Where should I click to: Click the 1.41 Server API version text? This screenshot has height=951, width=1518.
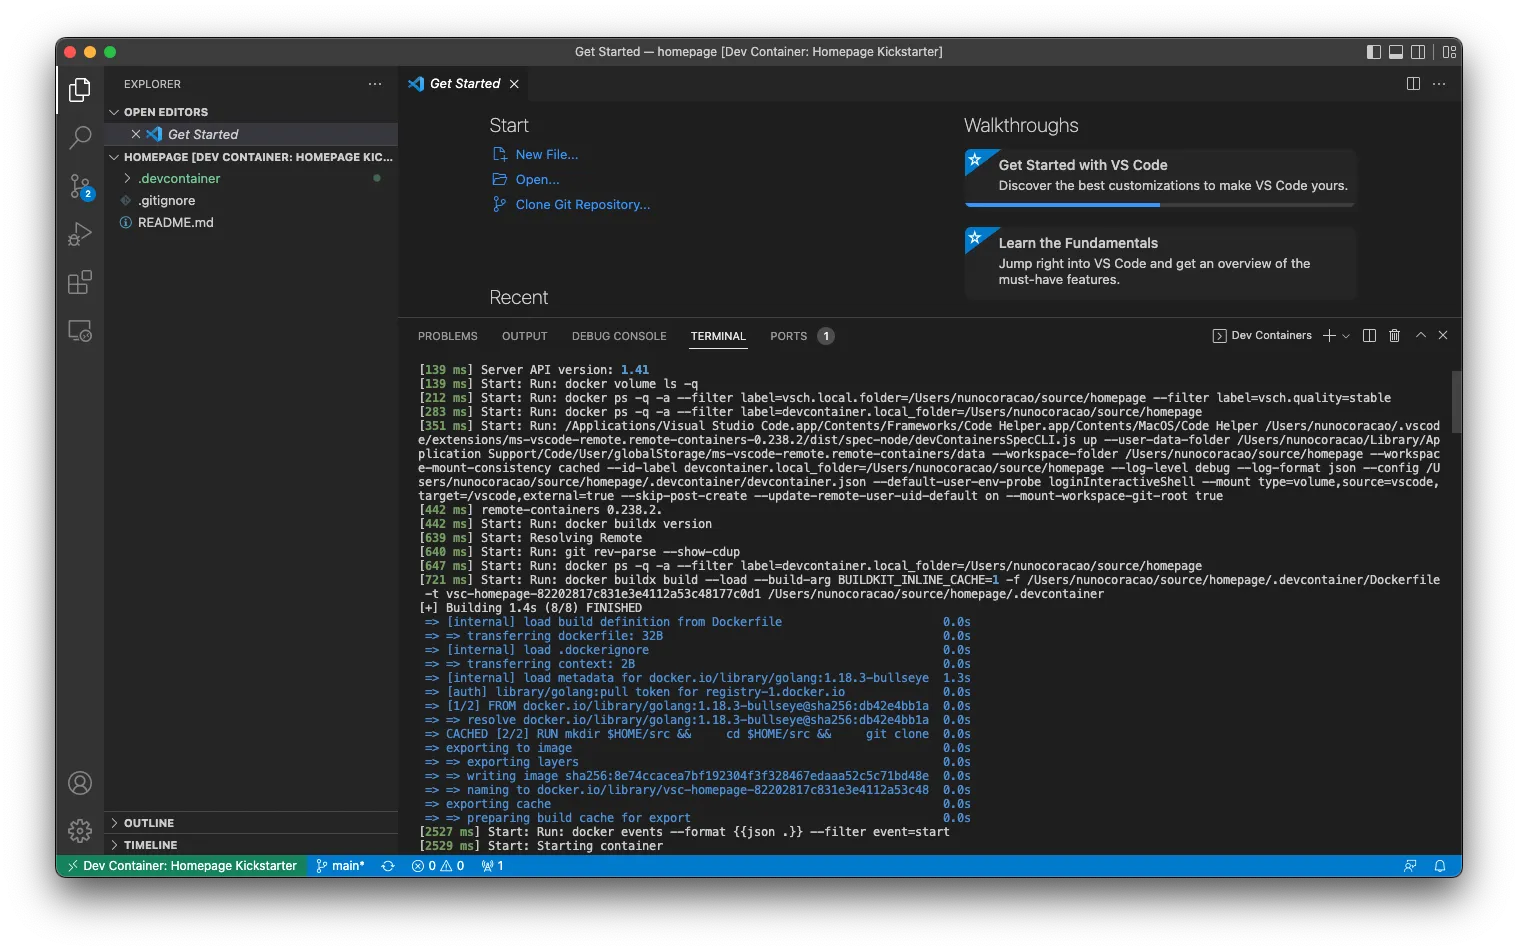tap(635, 370)
